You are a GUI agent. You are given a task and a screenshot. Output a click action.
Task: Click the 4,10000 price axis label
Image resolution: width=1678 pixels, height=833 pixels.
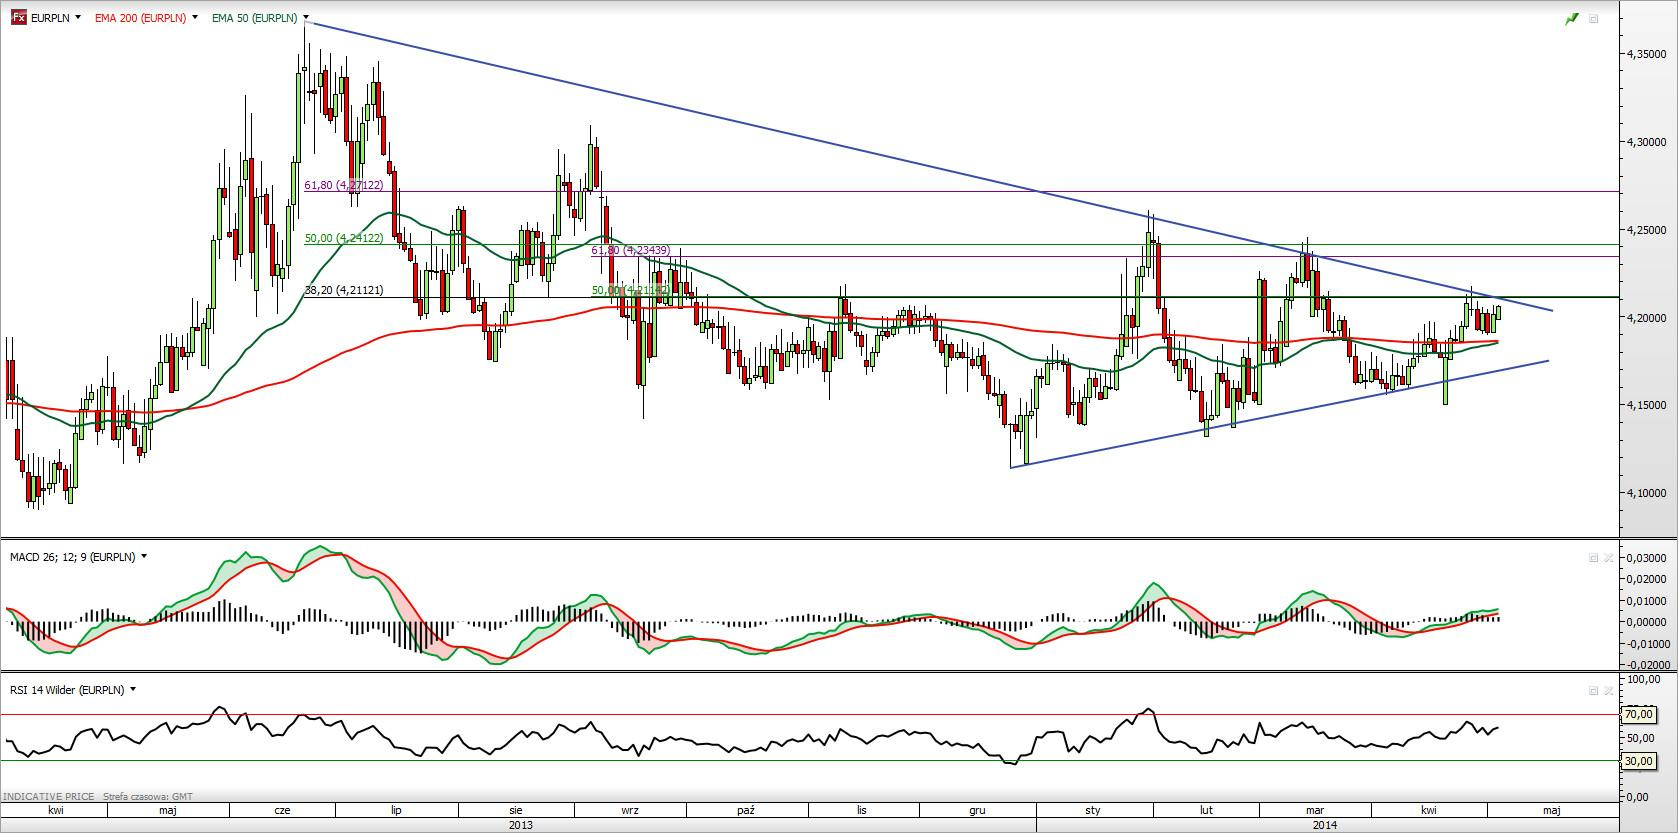[x=1648, y=493]
